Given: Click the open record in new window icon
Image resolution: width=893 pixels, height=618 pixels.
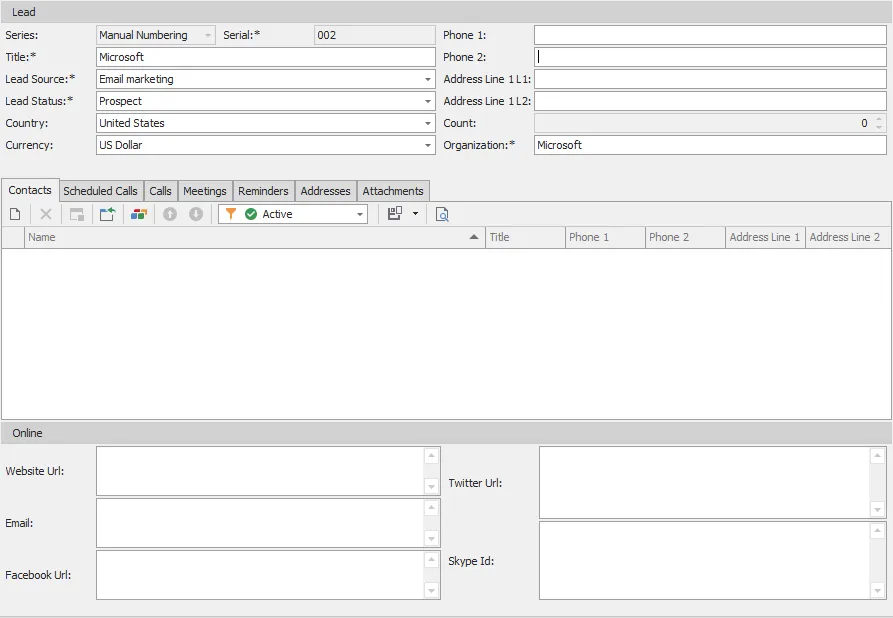Looking at the screenshot, I should [x=108, y=213].
